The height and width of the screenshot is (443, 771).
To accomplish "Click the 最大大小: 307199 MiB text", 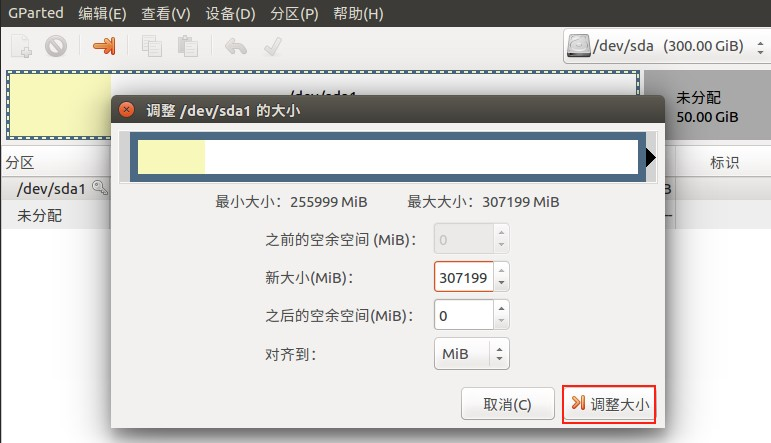I will (x=483, y=202).
